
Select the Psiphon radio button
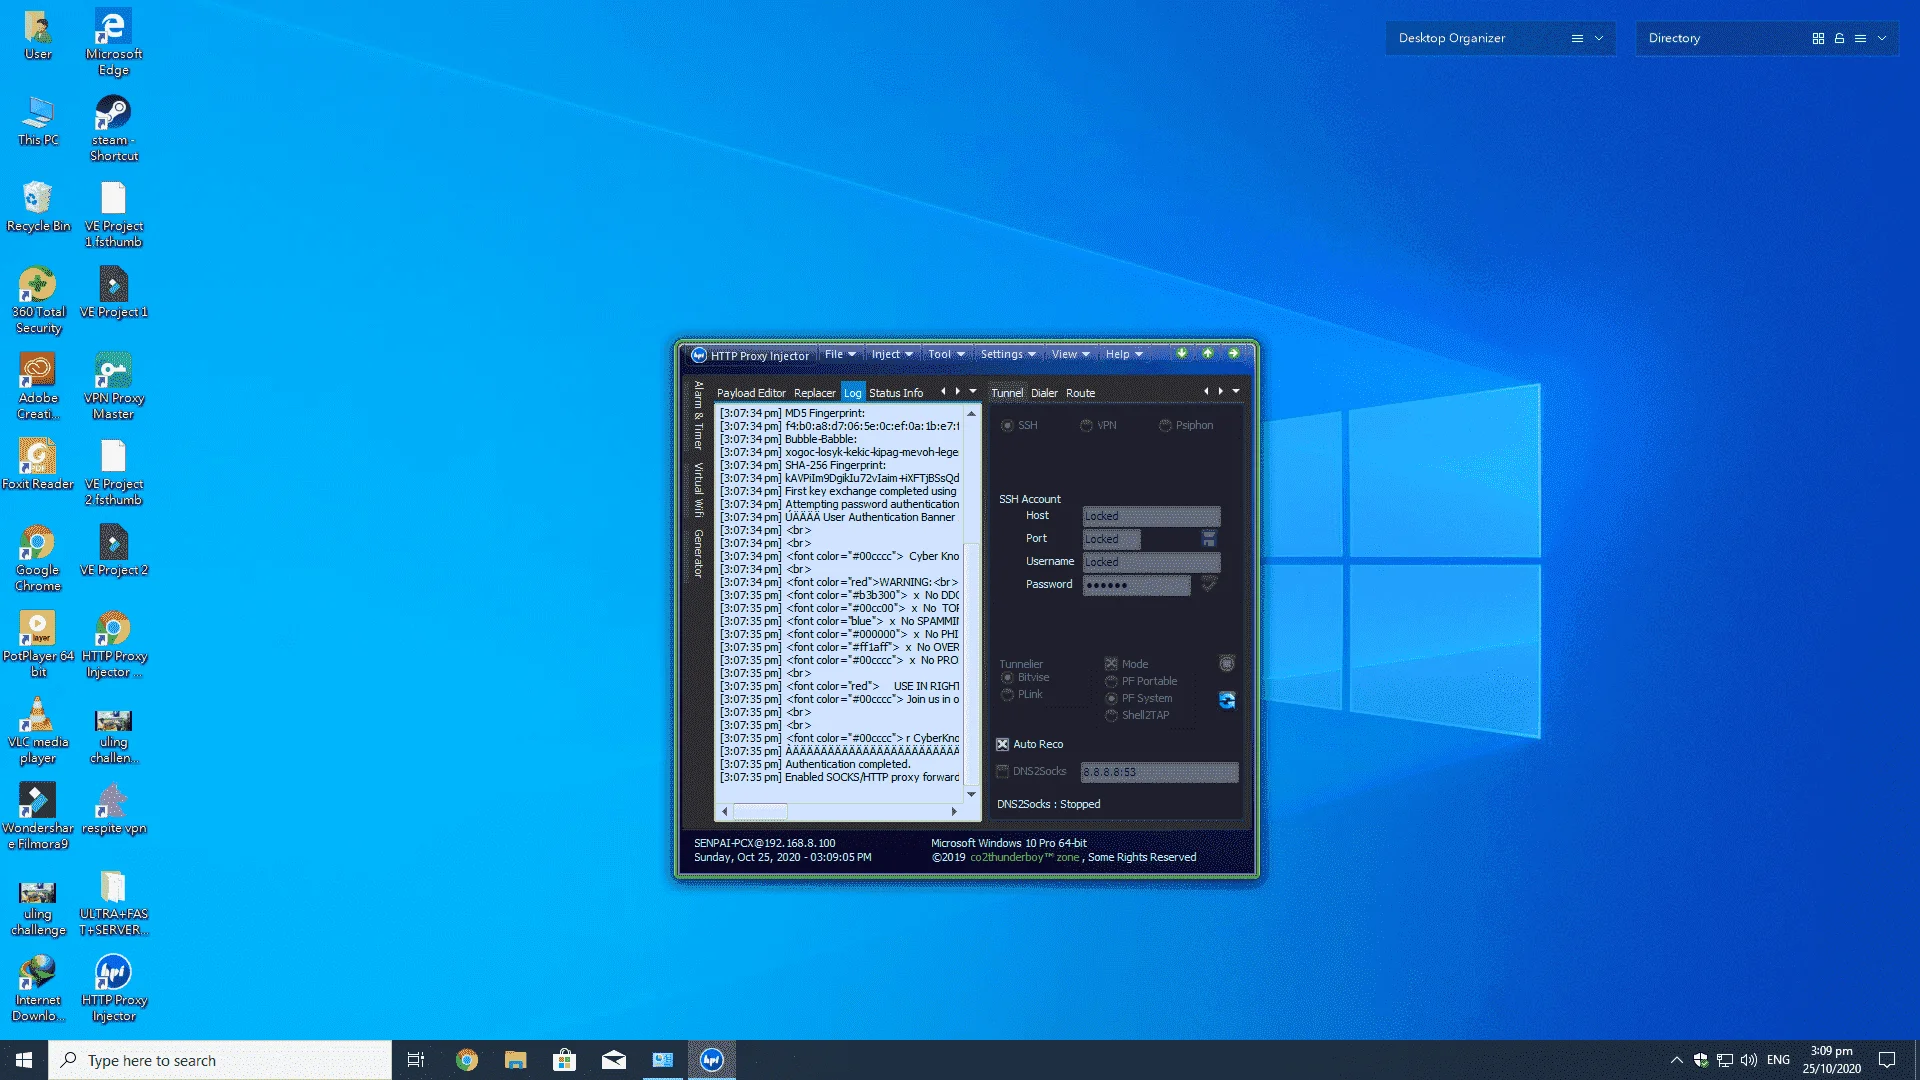click(1165, 426)
